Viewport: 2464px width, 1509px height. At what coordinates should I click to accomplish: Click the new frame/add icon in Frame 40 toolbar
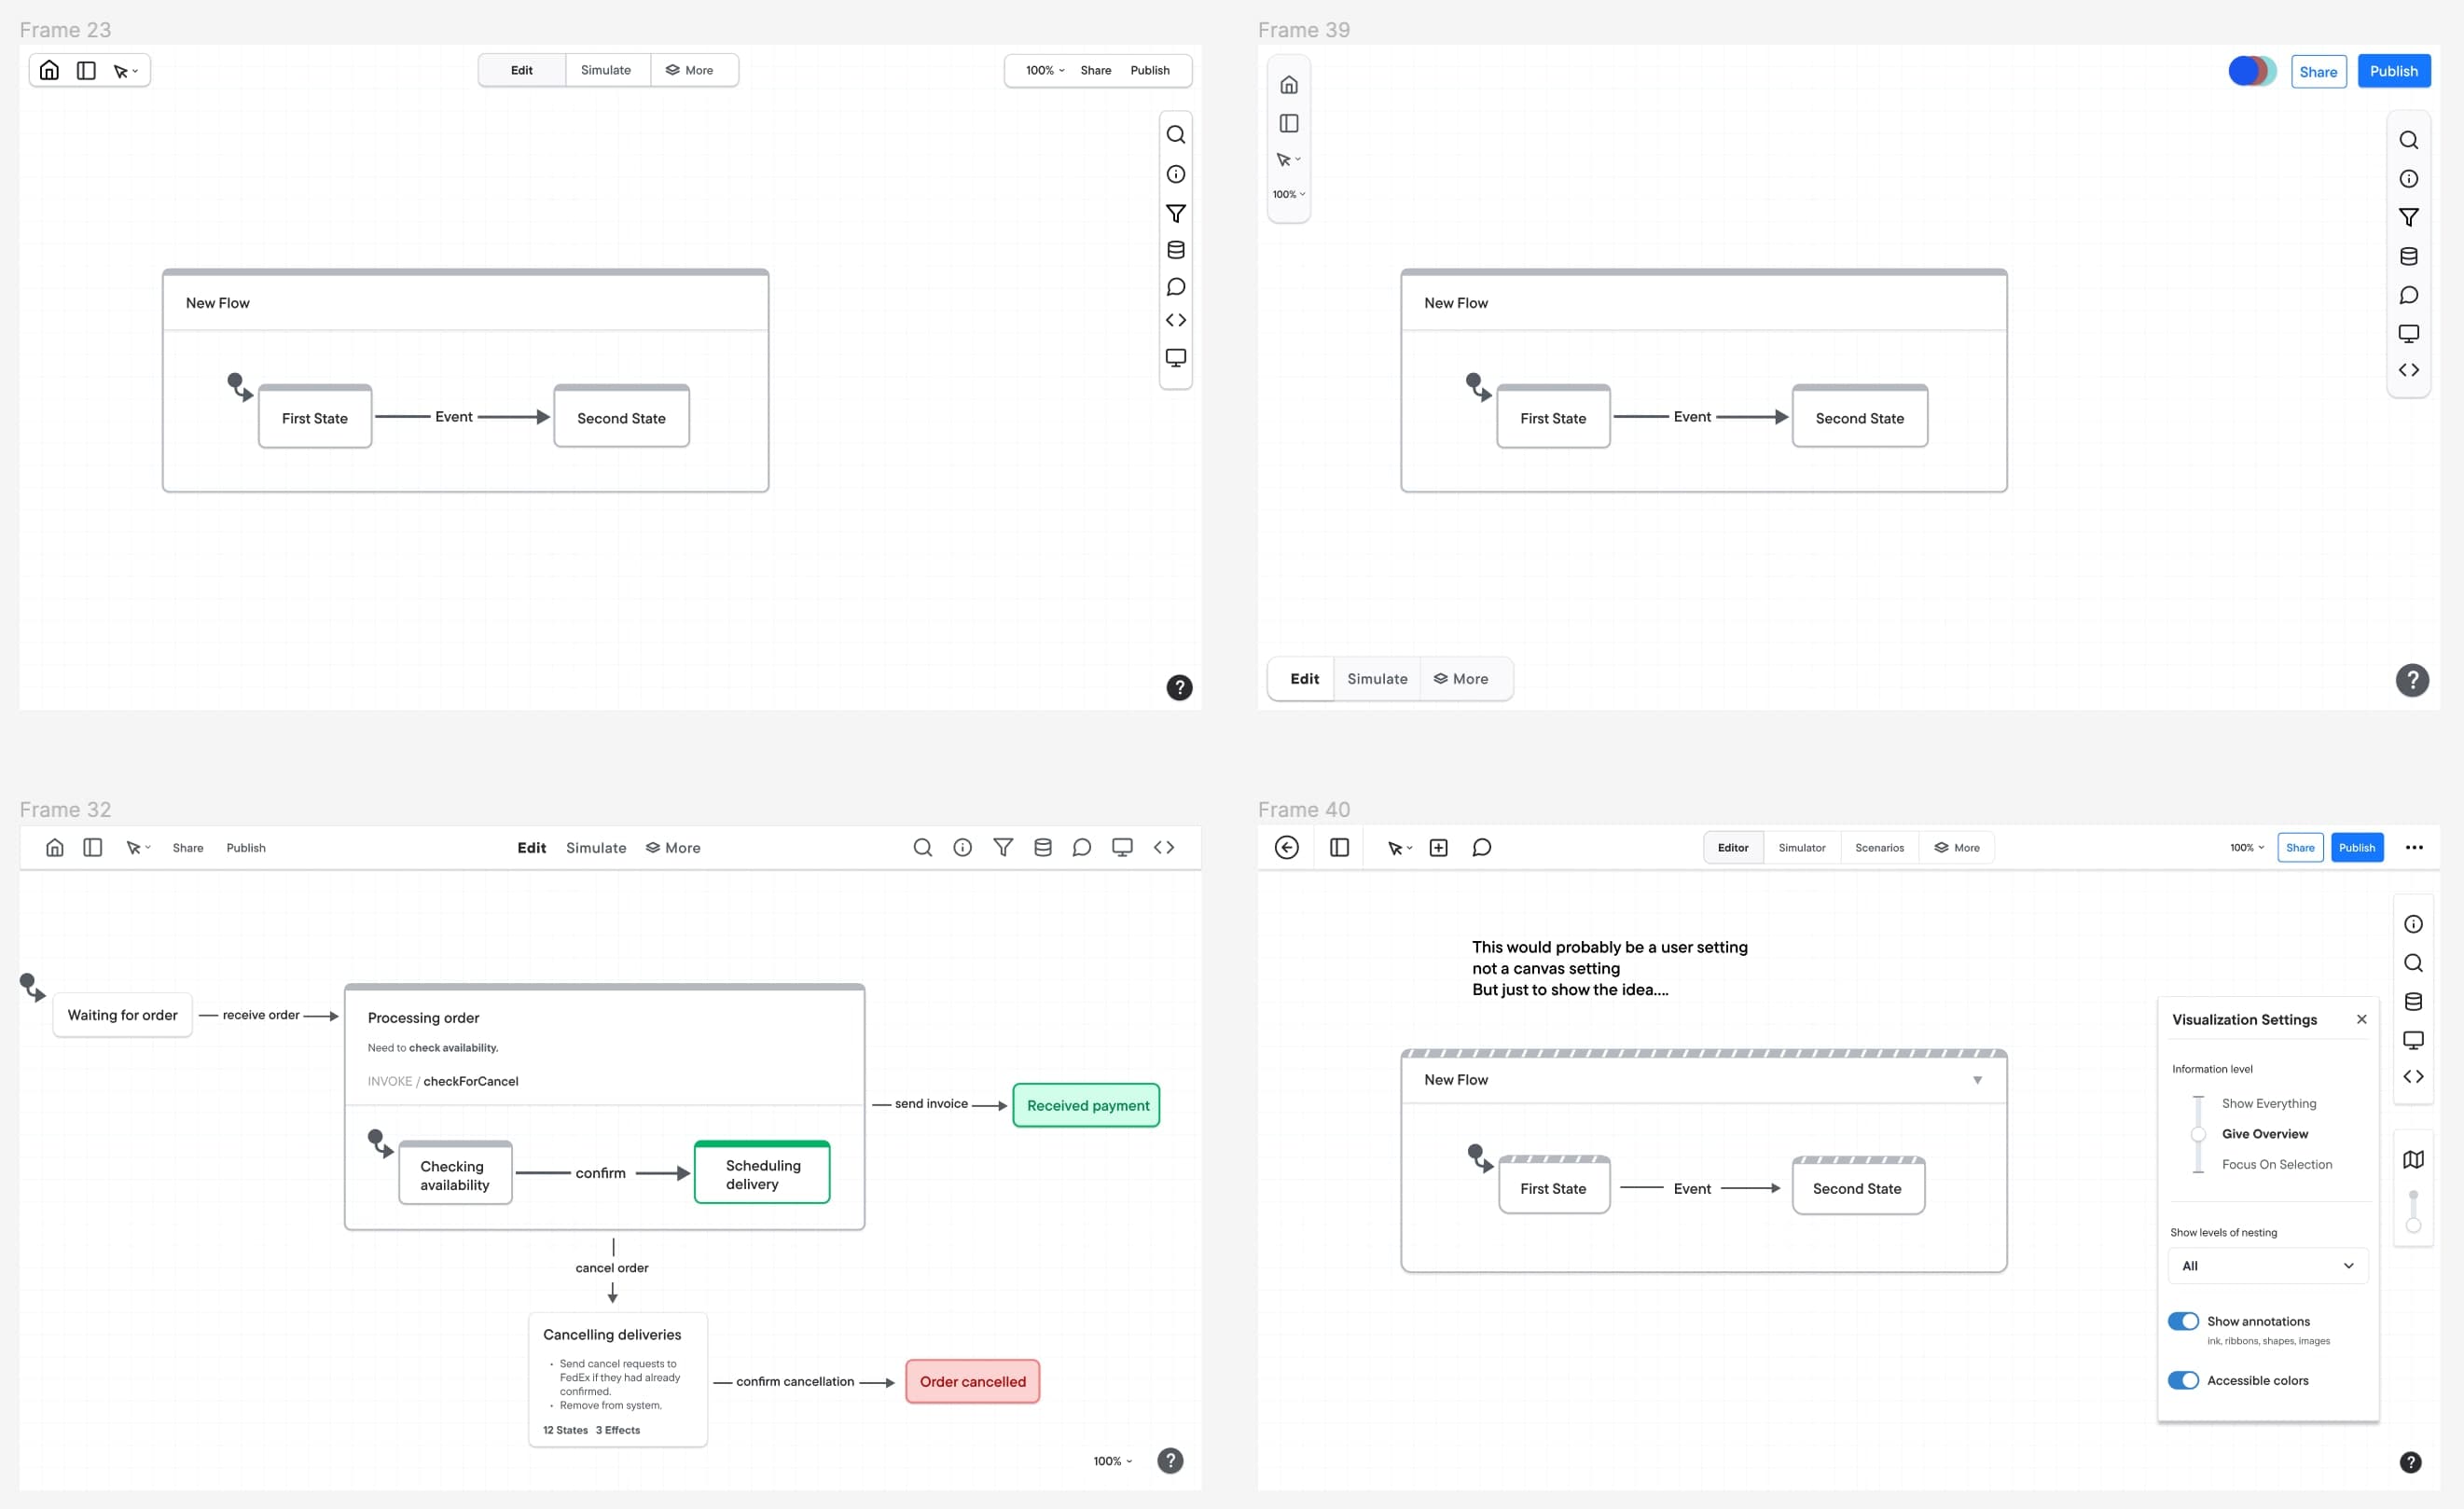point(1438,847)
